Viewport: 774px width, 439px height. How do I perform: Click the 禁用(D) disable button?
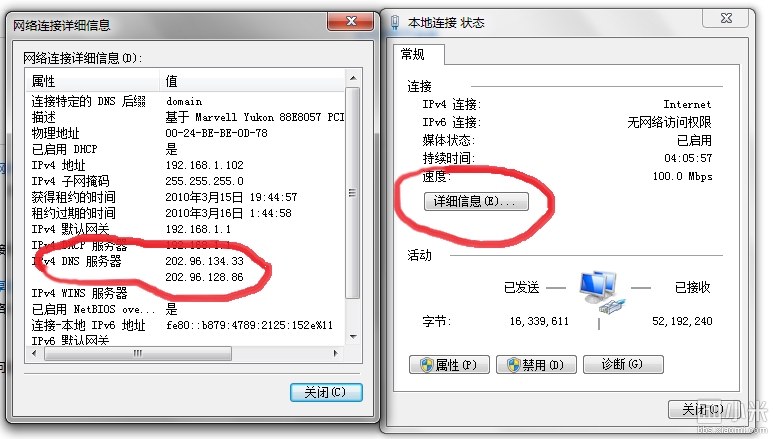click(536, 364)
